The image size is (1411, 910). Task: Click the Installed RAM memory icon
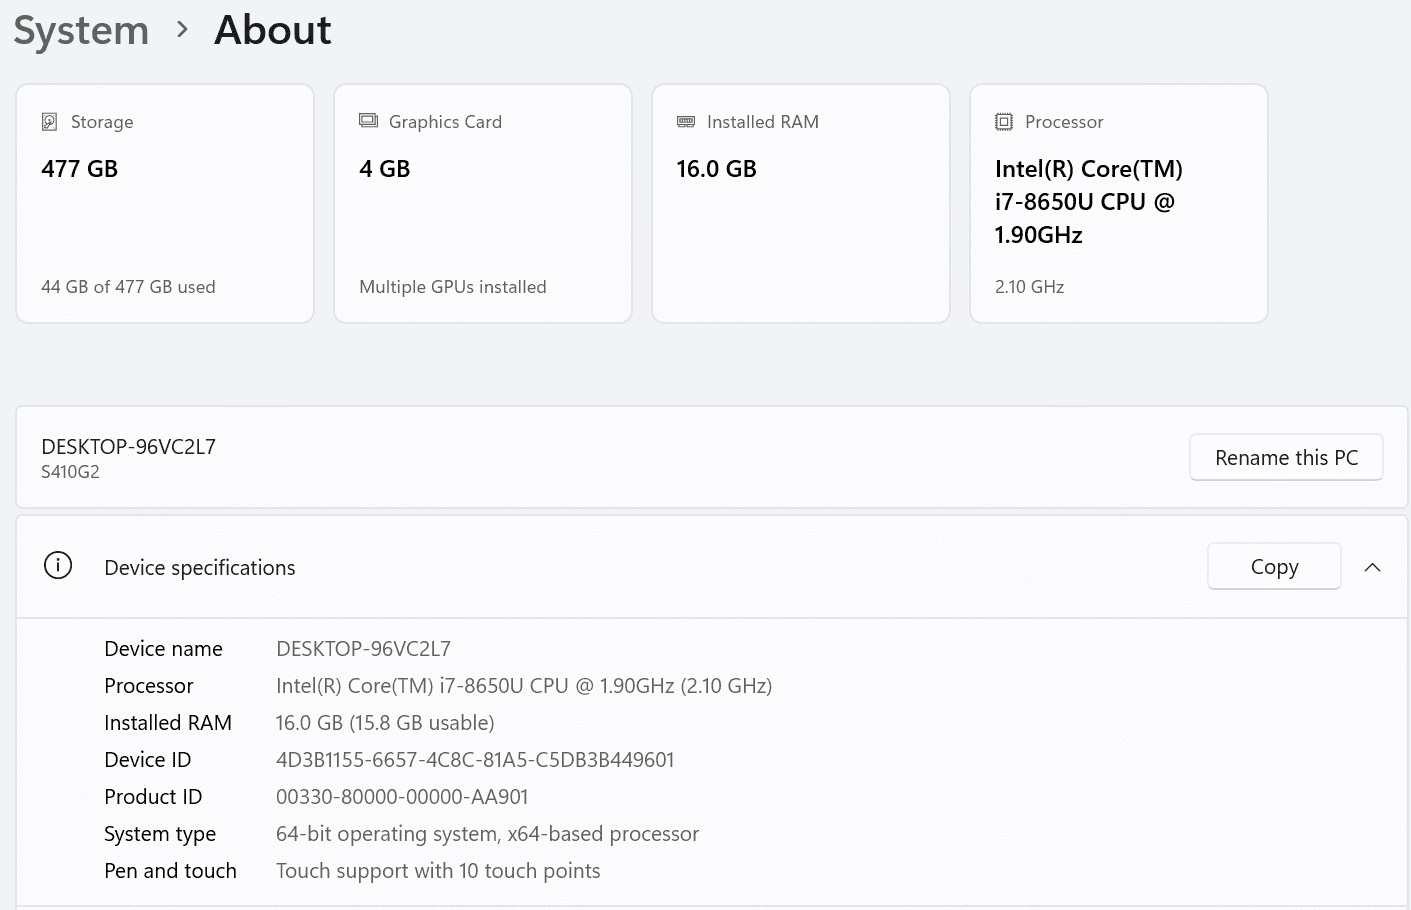tap(686, 122)
